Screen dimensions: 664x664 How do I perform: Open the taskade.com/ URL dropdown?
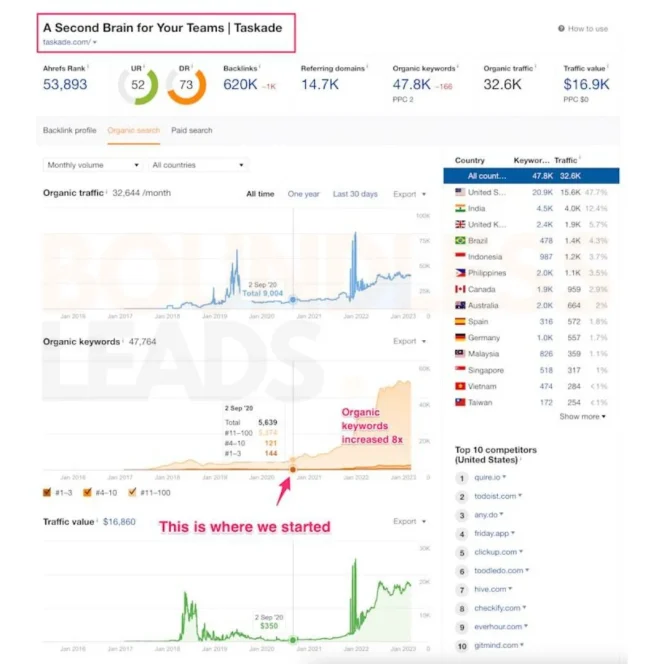pyautogui.click(x=70, y=42)
